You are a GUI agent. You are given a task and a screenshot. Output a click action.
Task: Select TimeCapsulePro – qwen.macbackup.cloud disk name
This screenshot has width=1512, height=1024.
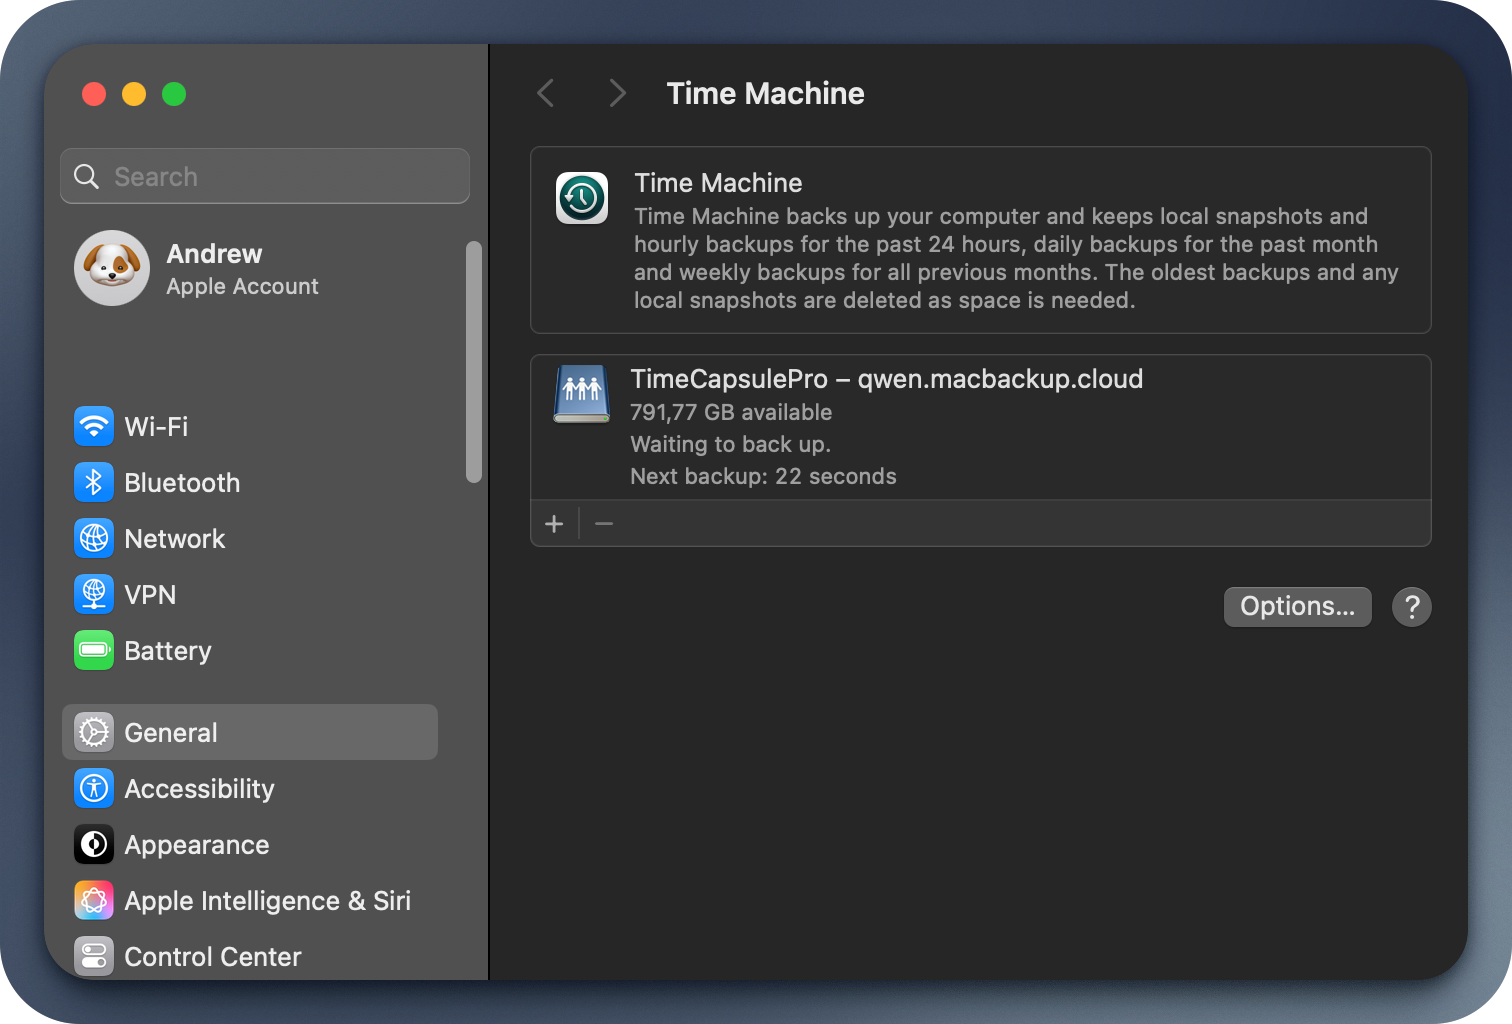pos(886,379)
